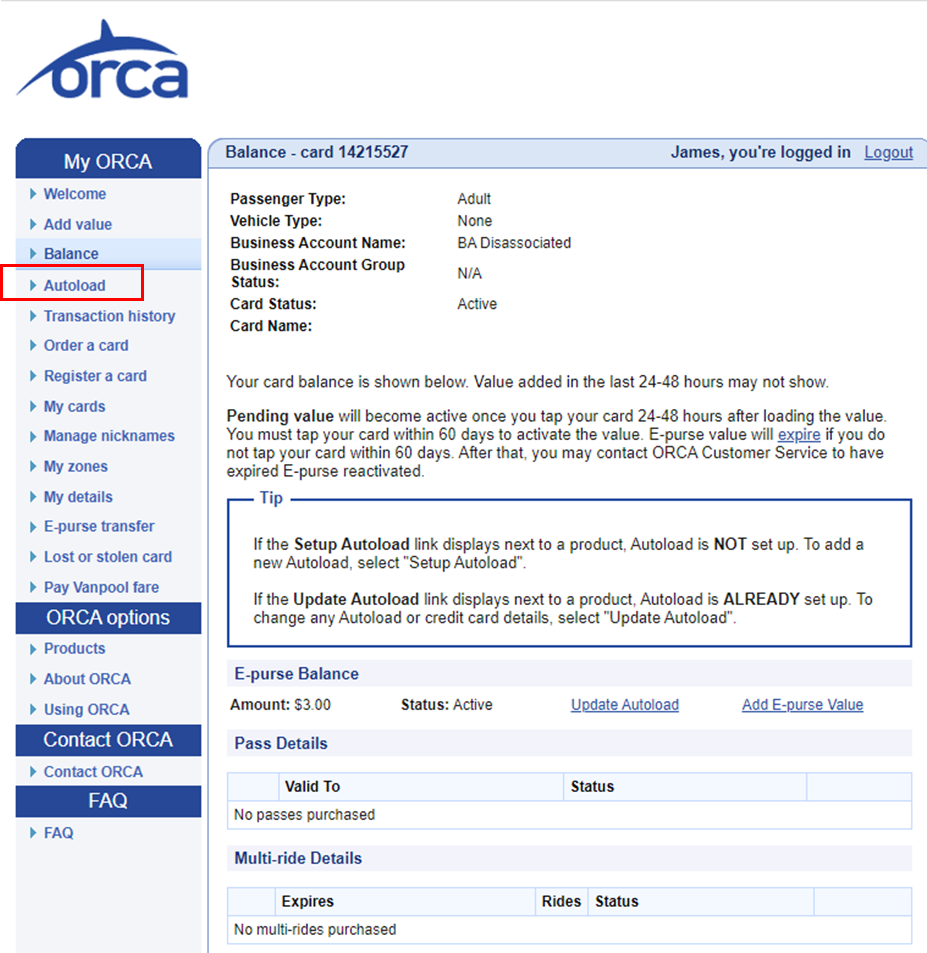927x953 pixels.
Task: Open Manage nicknames
Action: [109, 436]
